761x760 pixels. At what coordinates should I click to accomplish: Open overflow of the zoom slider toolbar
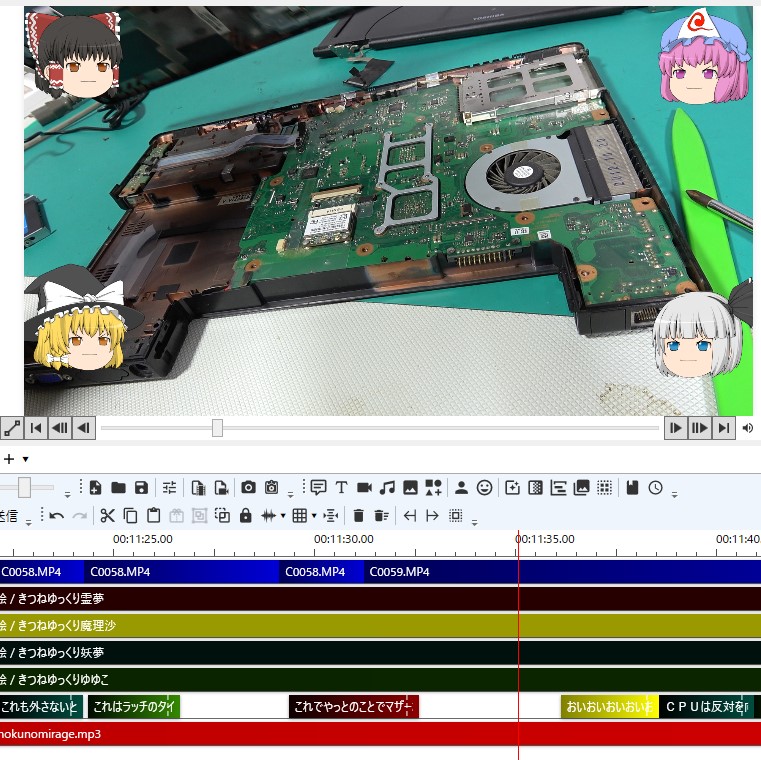67,495
